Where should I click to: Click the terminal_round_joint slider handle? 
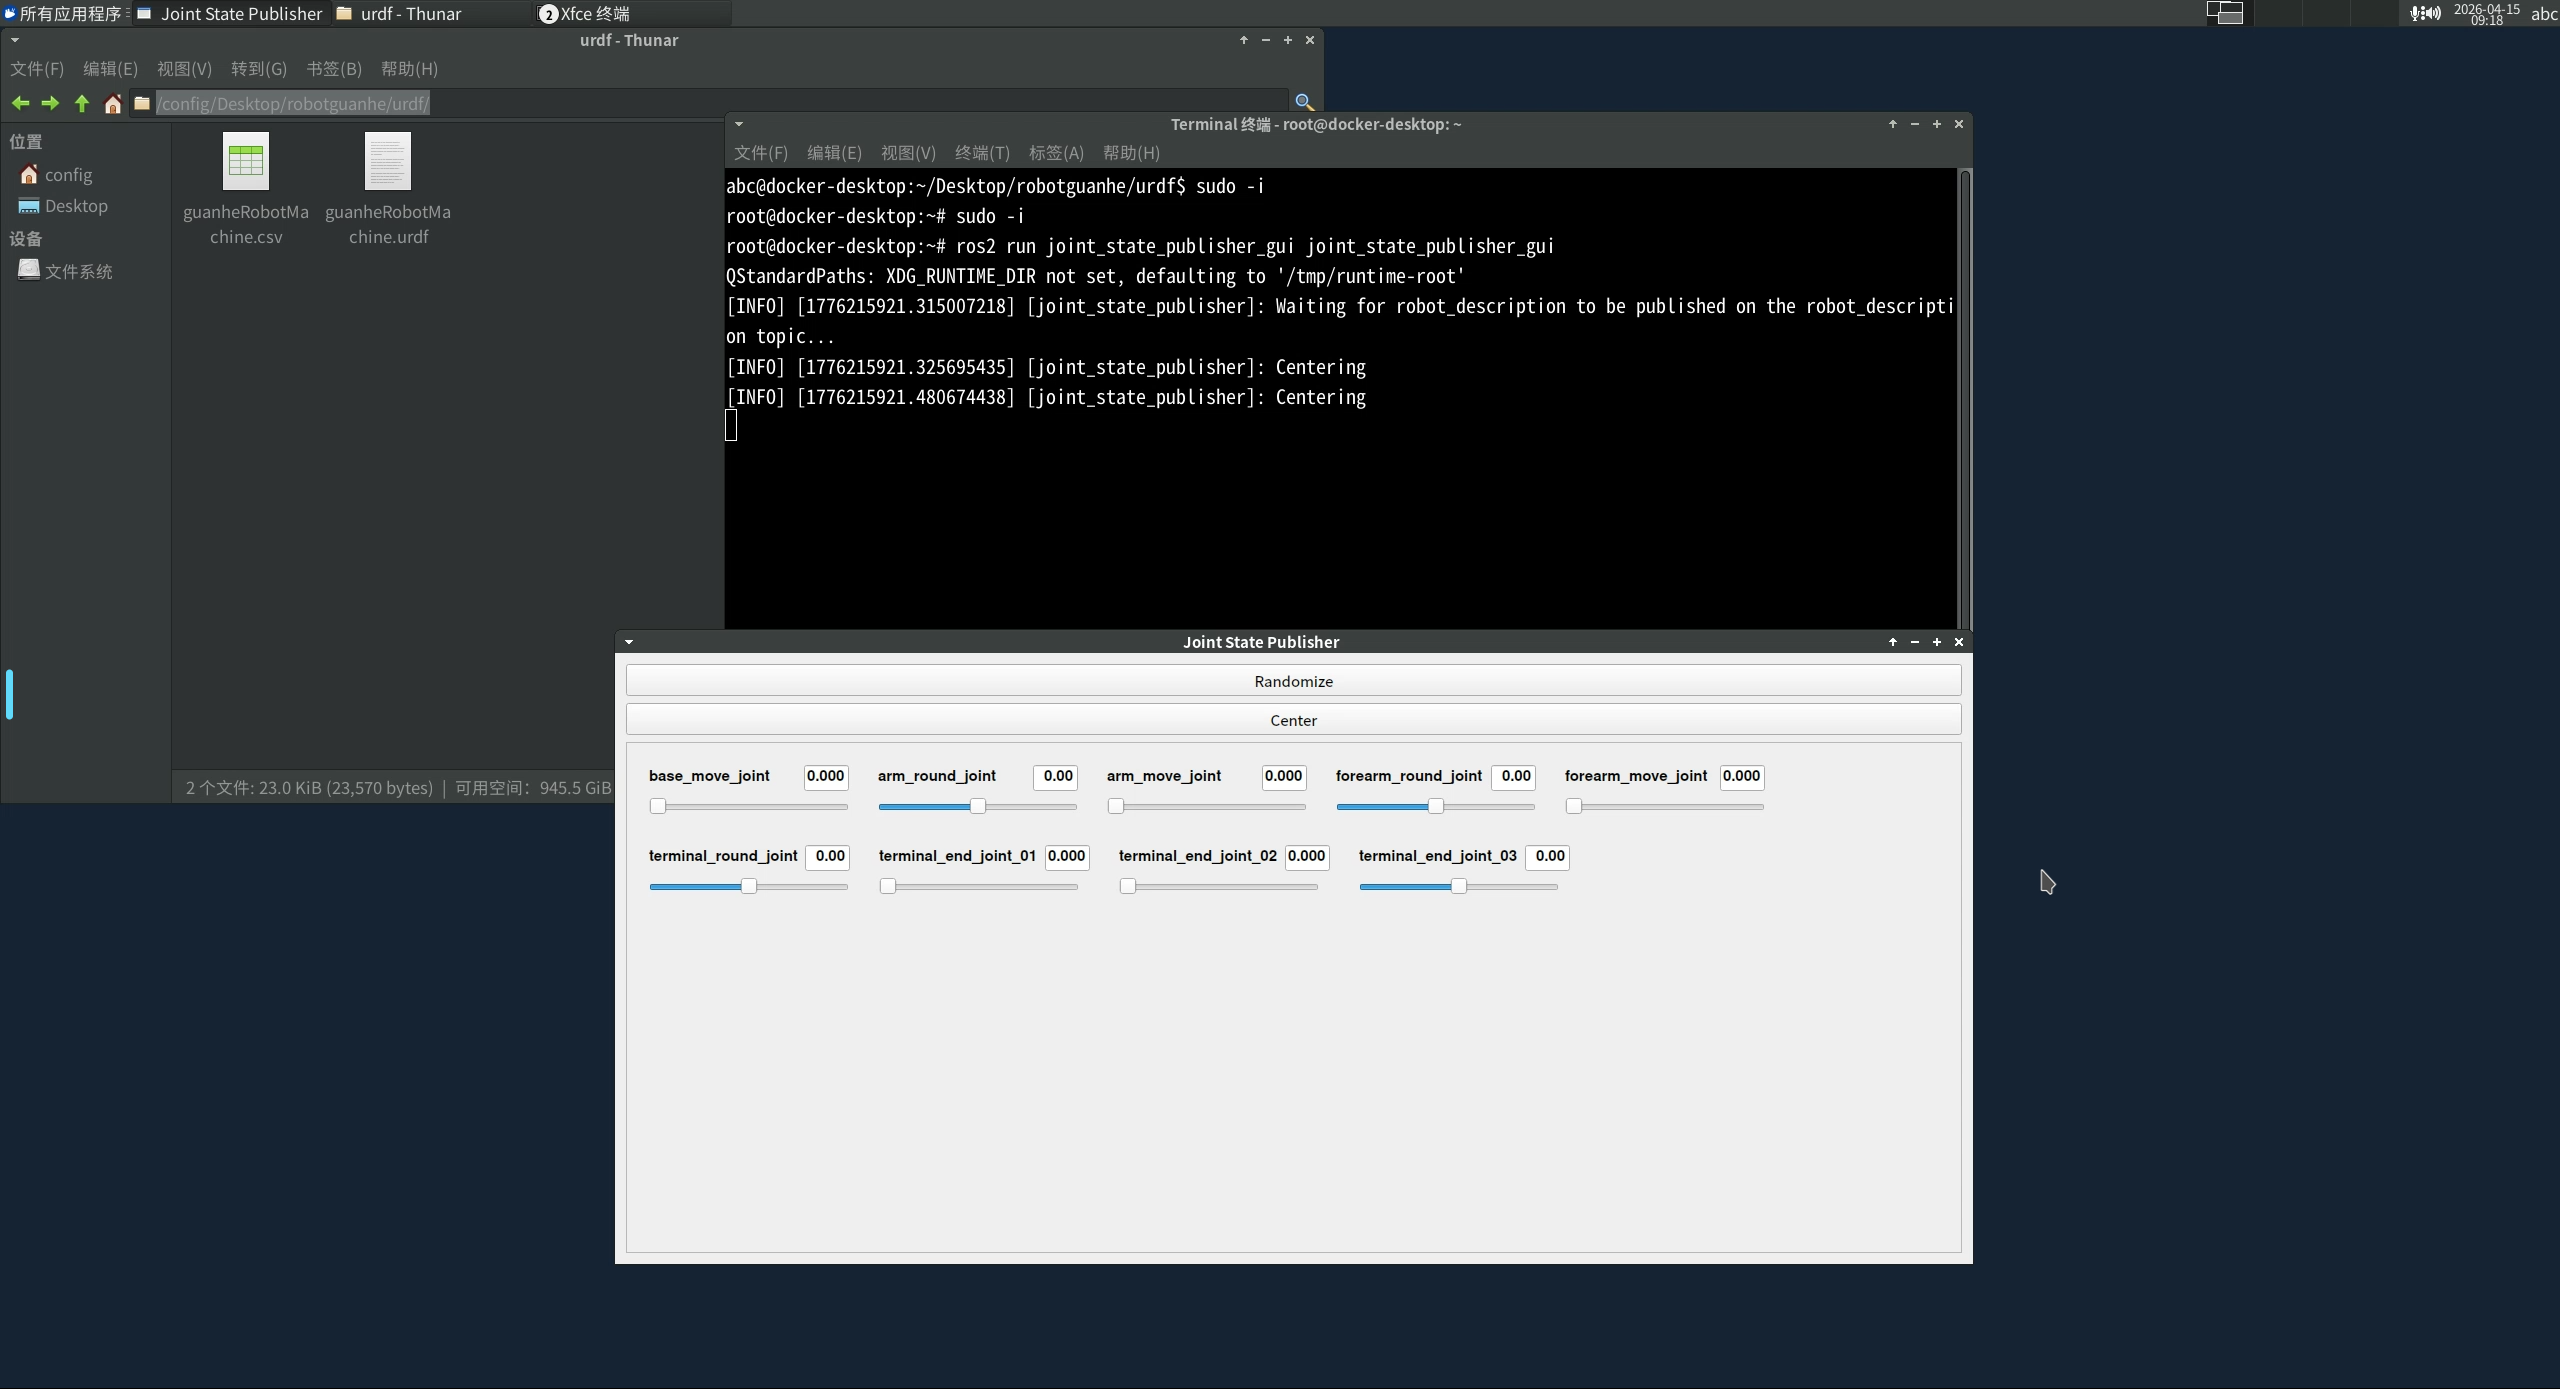749,886
